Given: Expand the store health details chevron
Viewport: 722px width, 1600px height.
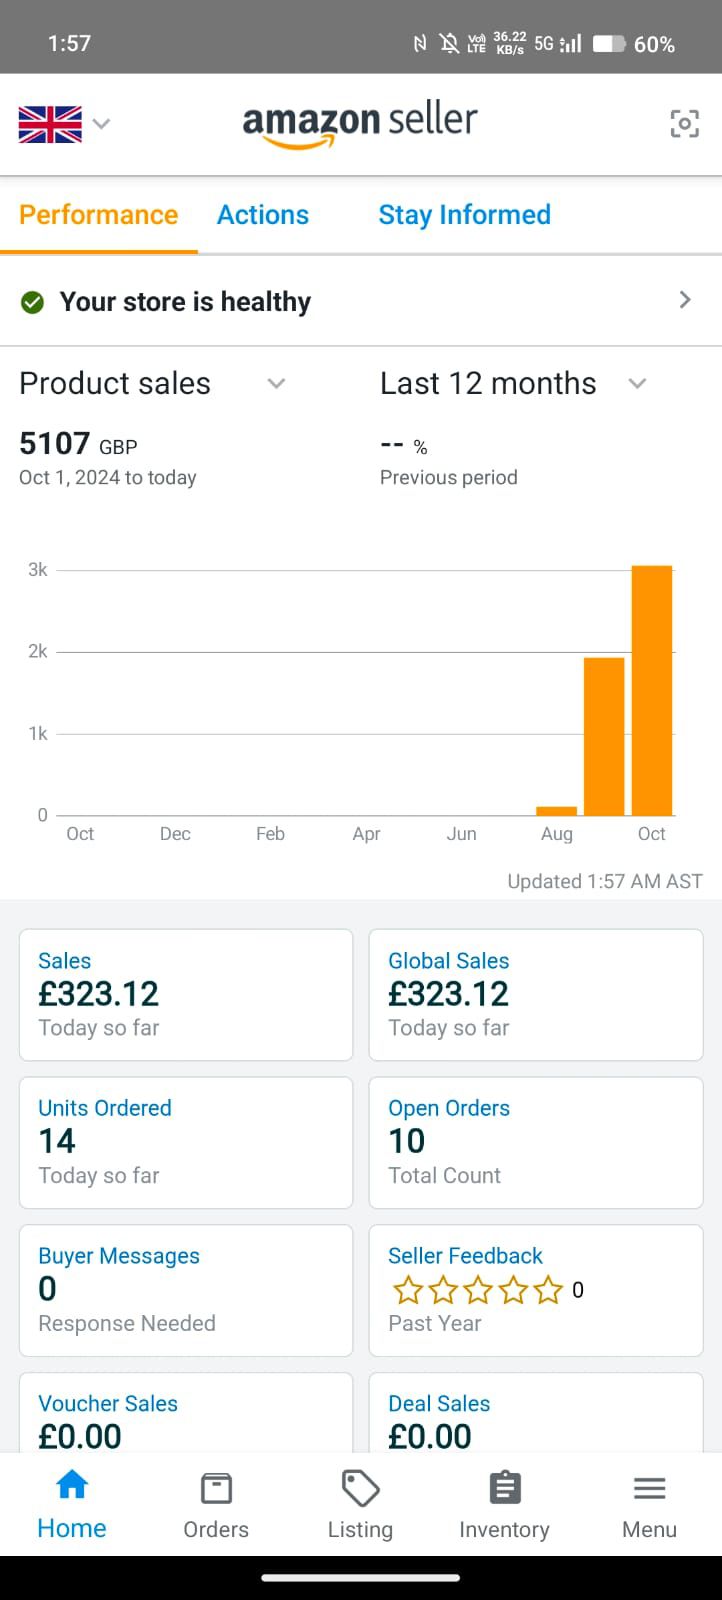Looking at the screenshot, I should (x=685, y=300).
